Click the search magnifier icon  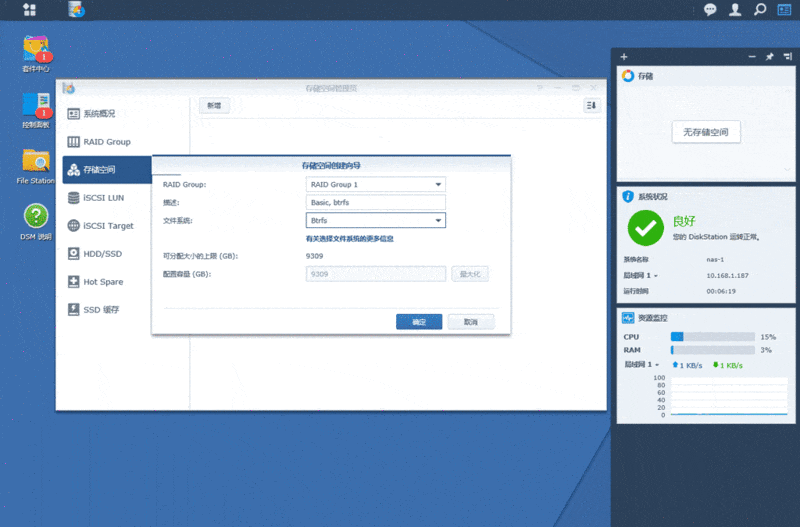tap(760, 10)
